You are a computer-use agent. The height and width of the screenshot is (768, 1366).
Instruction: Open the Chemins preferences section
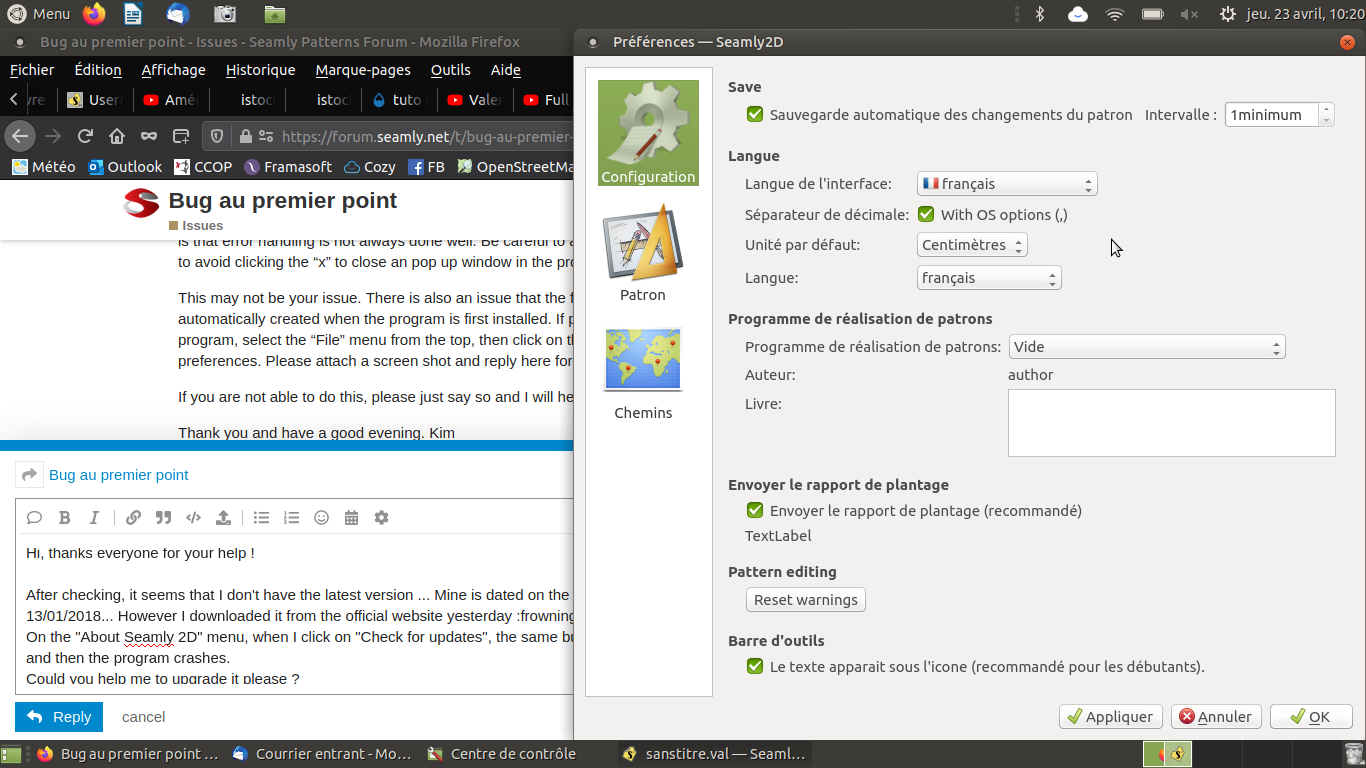(643, 371)
